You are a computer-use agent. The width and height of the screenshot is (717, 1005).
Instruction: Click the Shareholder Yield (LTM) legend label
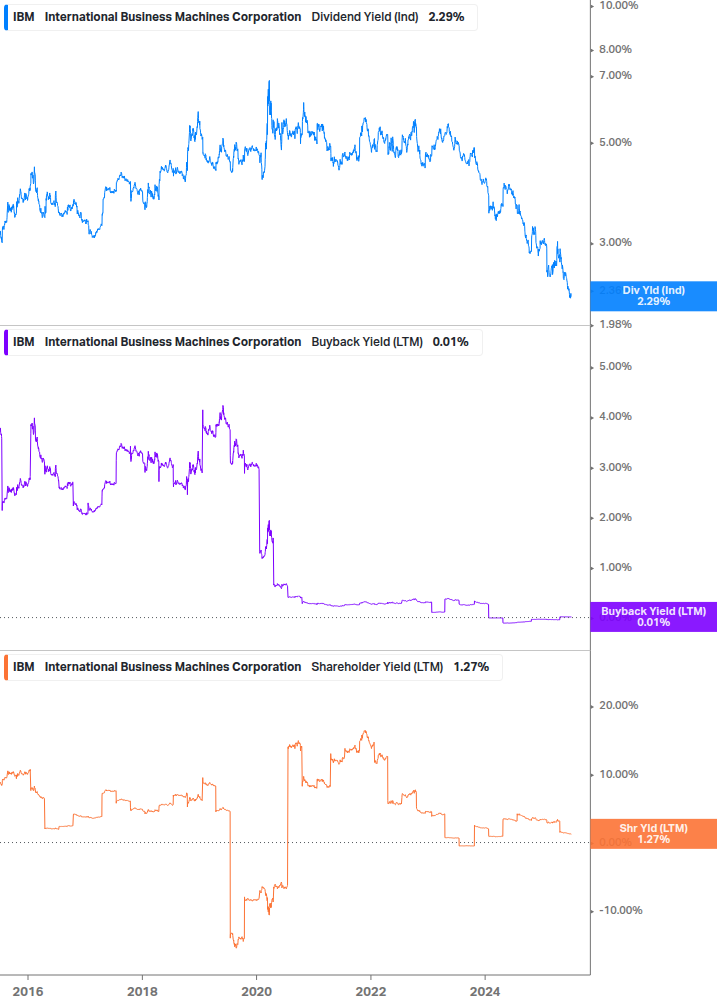377,667
